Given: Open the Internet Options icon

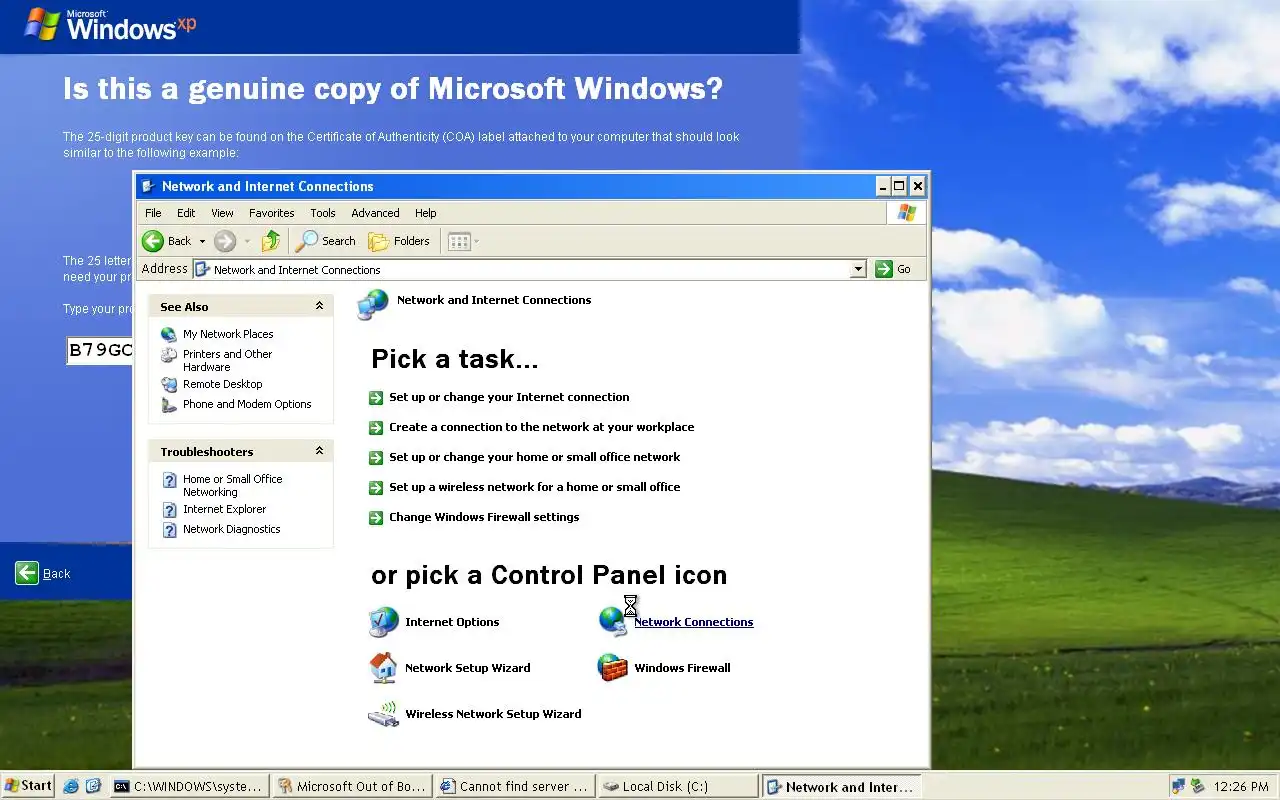Looking at the screenshot, I should [383, 622].
